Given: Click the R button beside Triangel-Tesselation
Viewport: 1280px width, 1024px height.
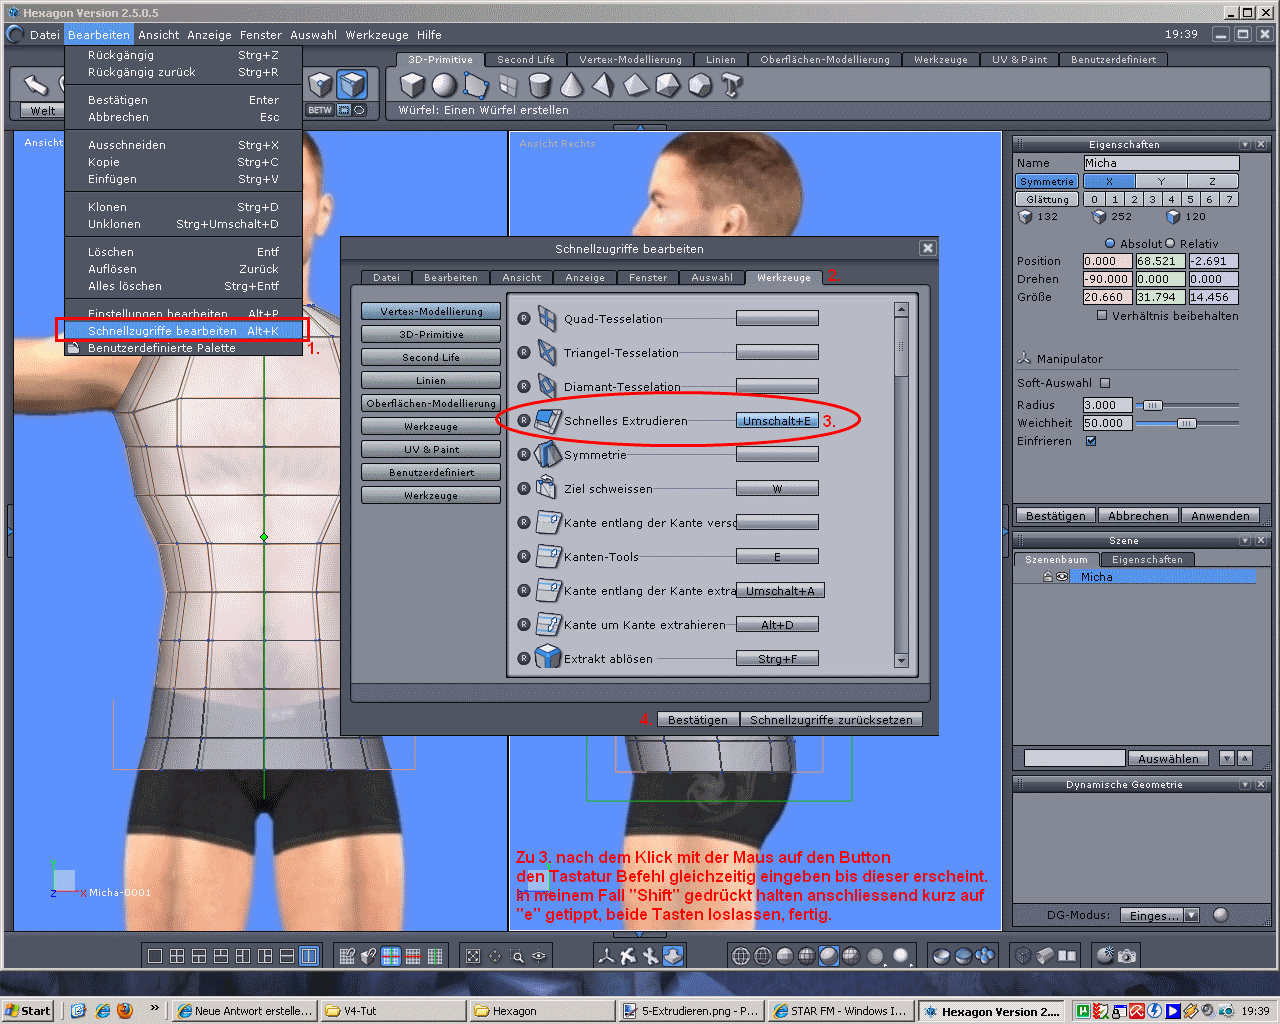Looking at the screenshot, I should tap(523, 352).
